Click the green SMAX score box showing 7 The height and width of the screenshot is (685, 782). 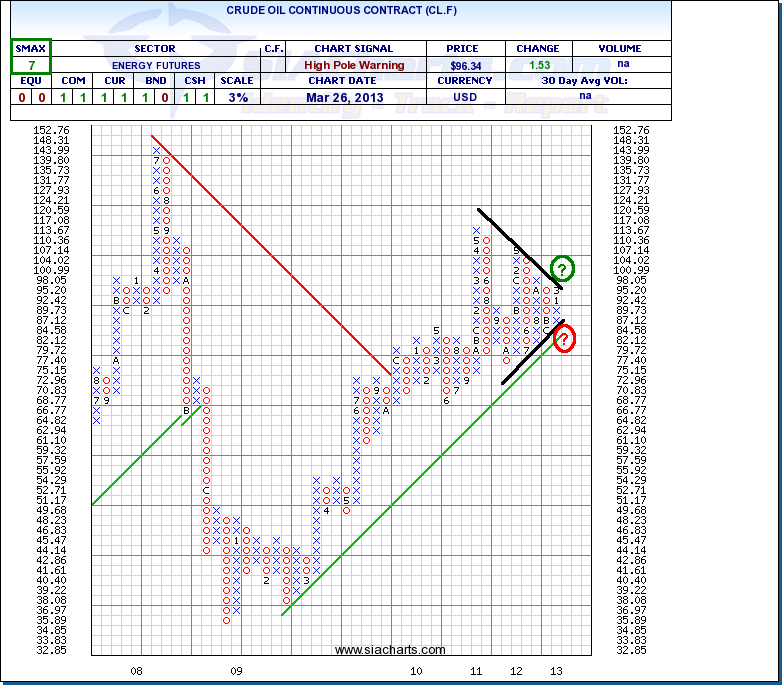tap(31, 64)
